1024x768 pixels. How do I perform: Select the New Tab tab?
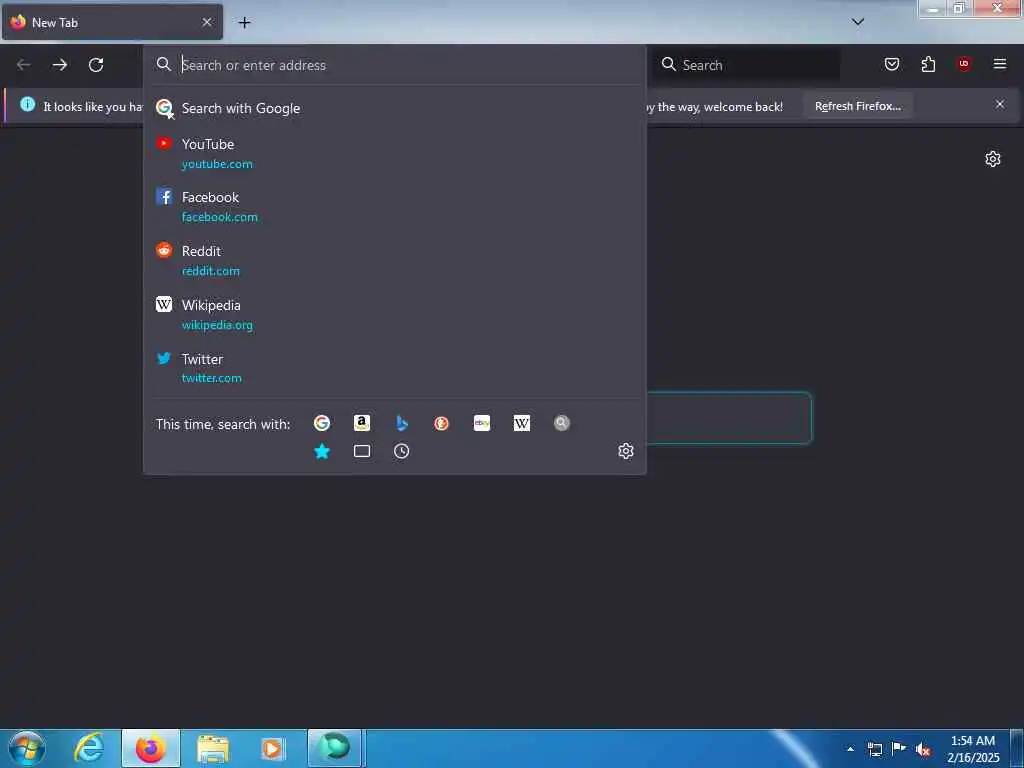point(112,22)
